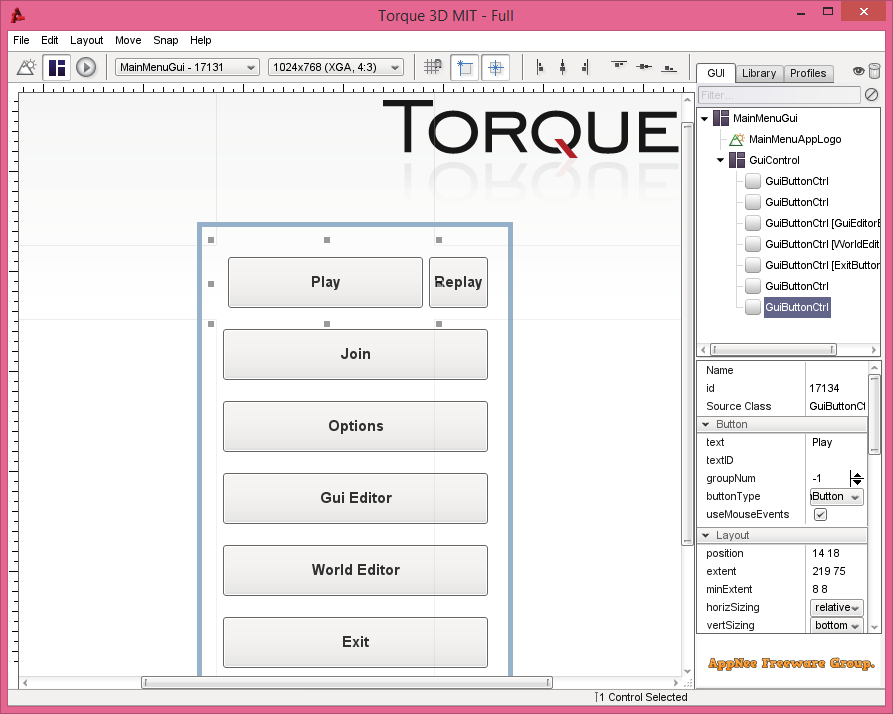Viewport: 893px width, 714px height.
Task: Open the vertSizing bottom dropdown
Action: 837,625
